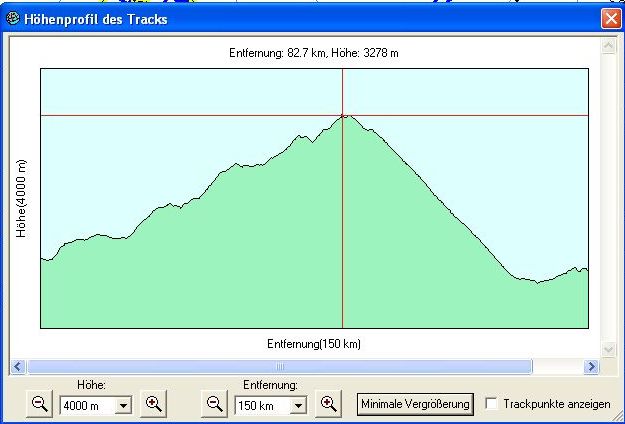Close the Höhenprofil des Tracks window
The height and width of the screenshot is (424, 625).
[x=610, y=18]
